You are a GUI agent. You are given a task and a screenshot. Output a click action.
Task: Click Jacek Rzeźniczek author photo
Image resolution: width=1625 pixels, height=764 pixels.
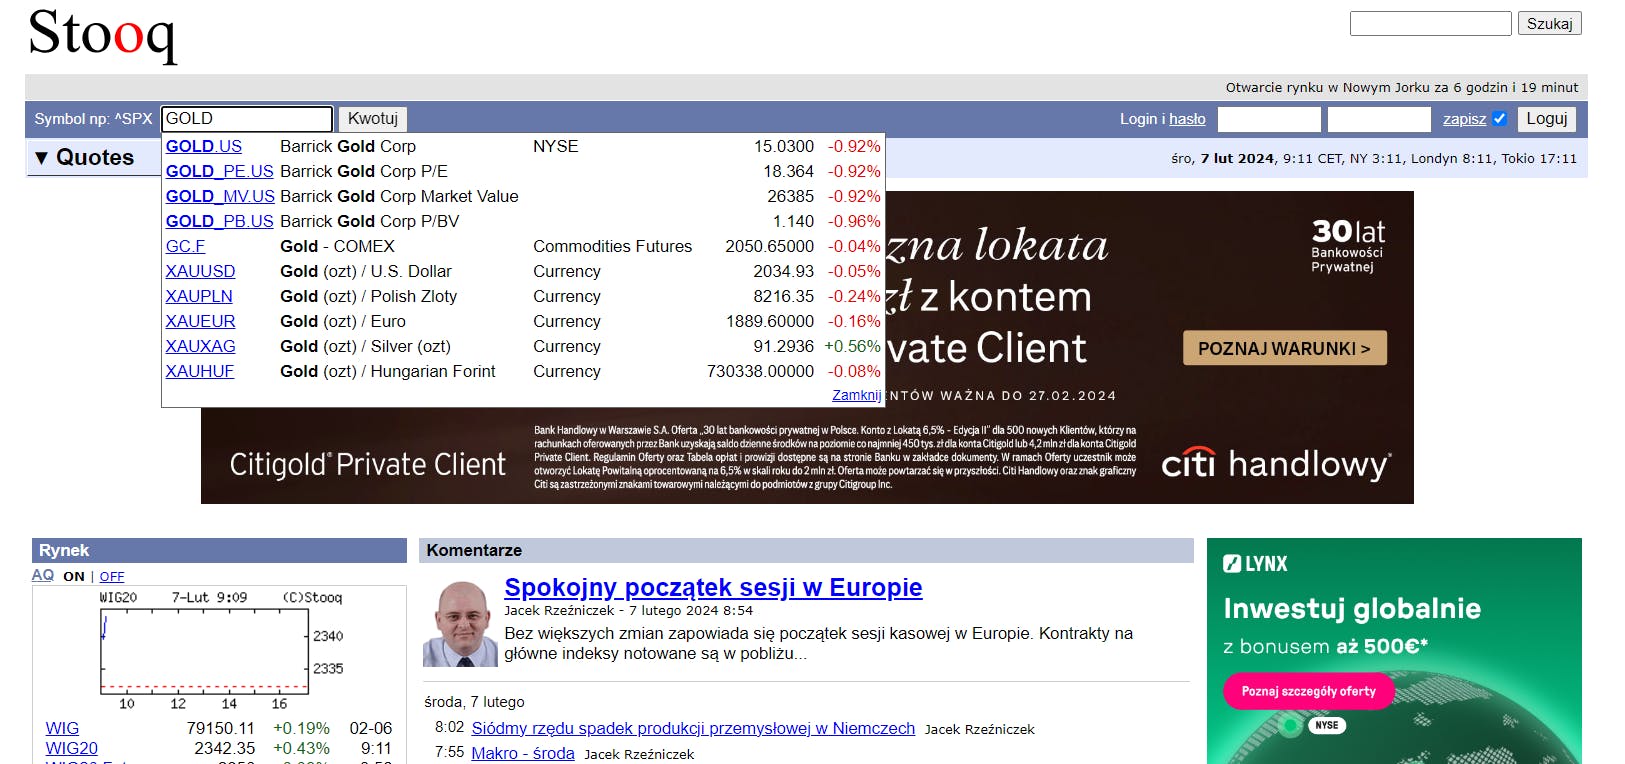click(x=460, y=624)
